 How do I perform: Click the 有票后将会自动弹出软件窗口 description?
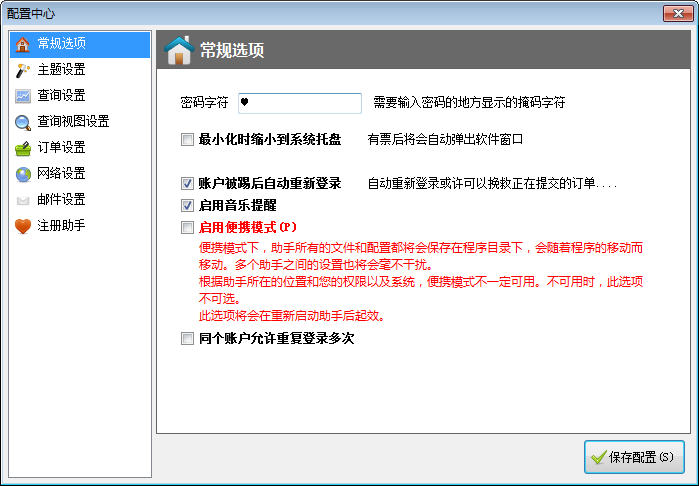445,140
